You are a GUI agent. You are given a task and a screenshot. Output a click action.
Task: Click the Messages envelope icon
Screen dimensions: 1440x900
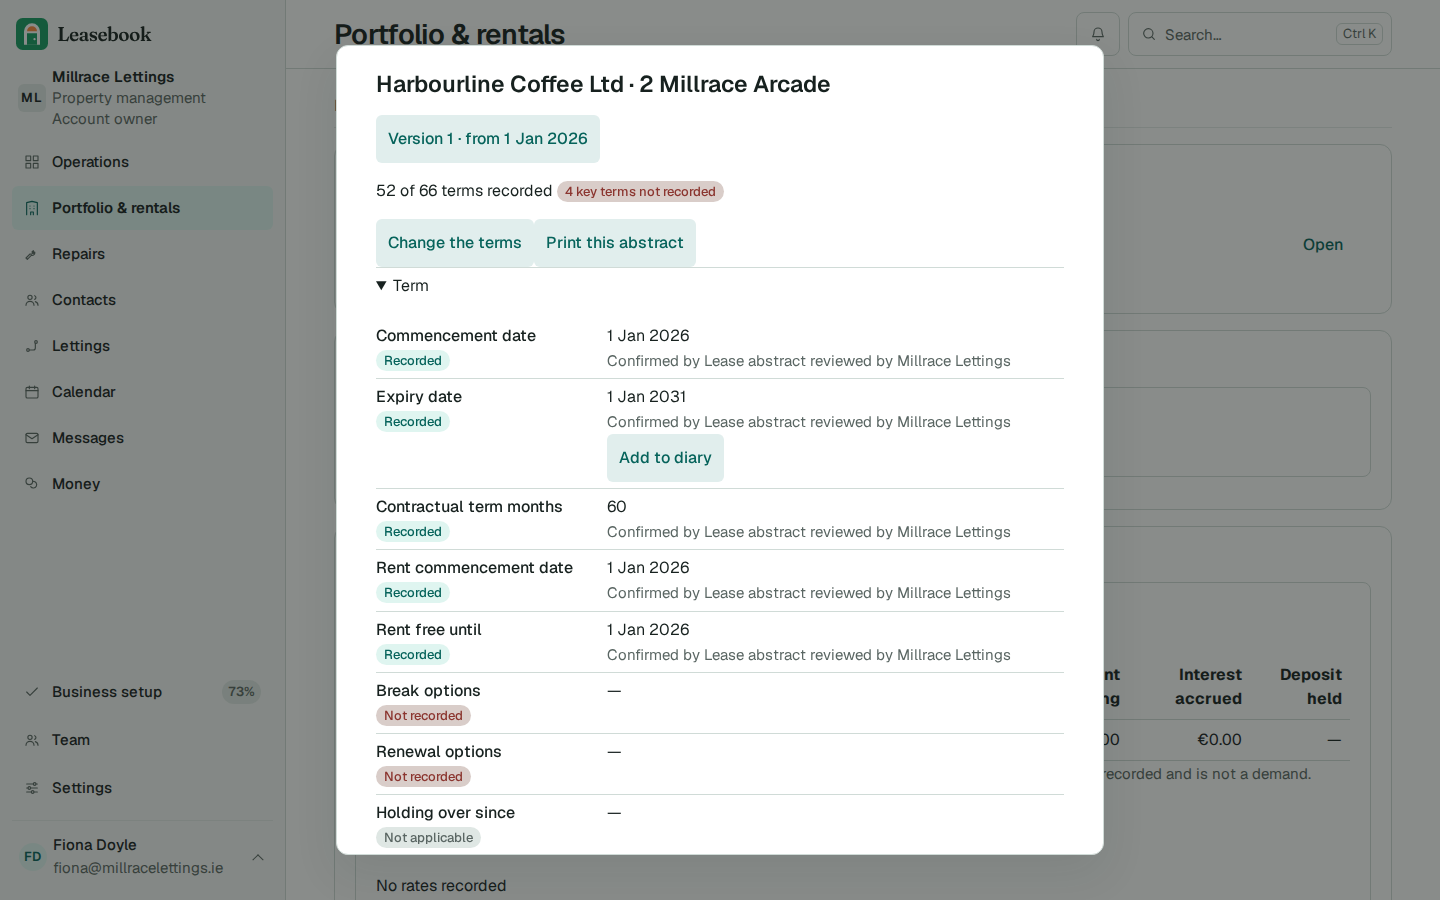pos(32,438)
